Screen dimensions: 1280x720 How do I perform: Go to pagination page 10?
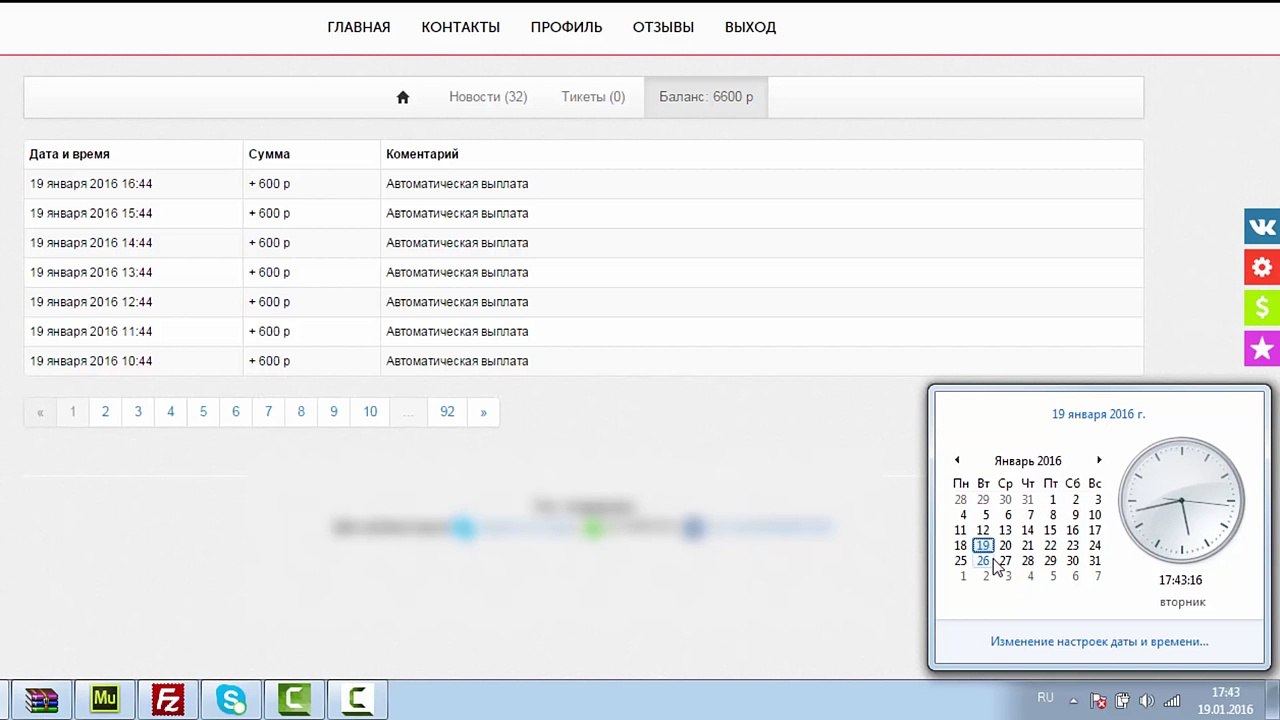tap(370, 412)
